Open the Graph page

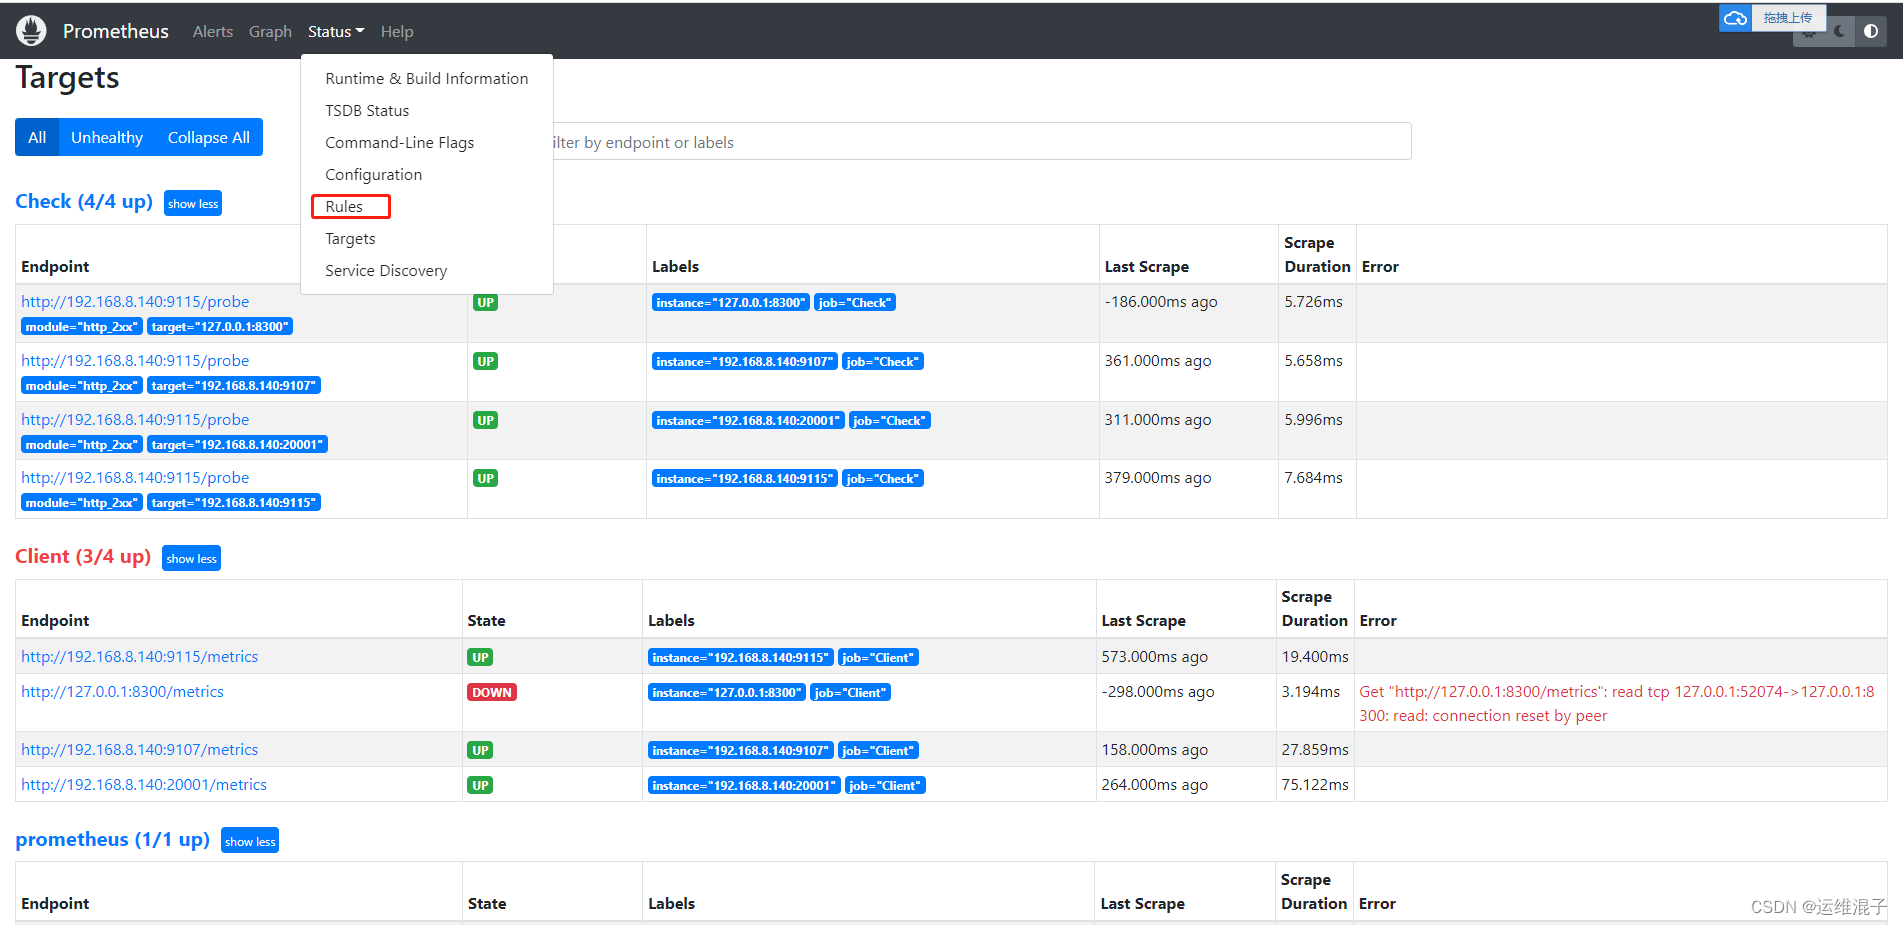click(270, 32)
